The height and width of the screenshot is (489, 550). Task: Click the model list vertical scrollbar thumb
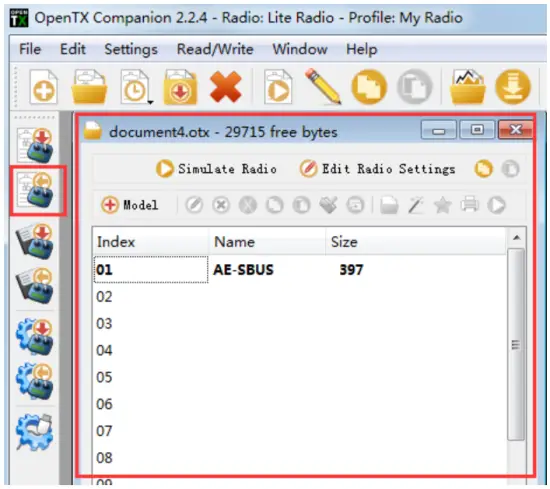coord(516,344)
